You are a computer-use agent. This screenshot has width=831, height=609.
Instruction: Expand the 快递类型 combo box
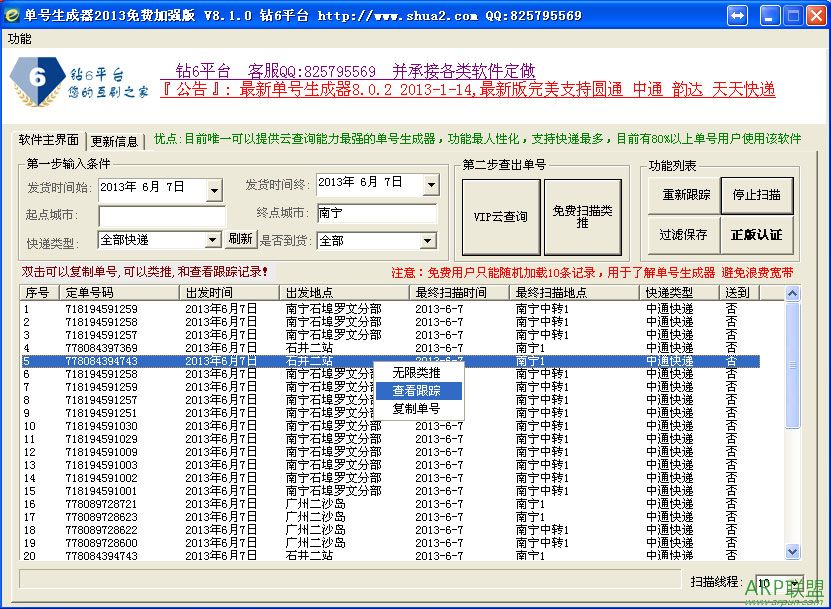click(212, 240)
